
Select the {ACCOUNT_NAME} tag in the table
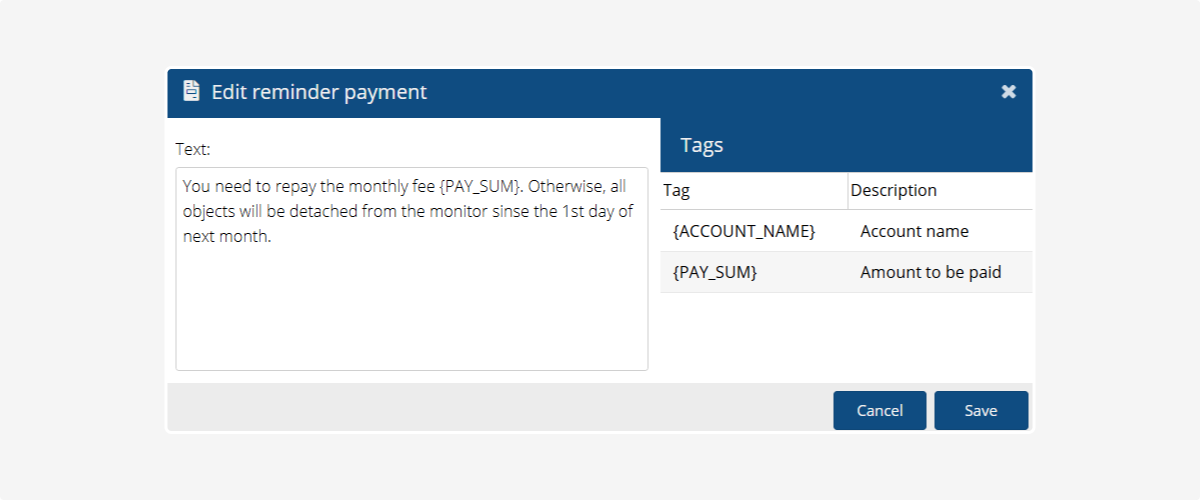point(744,231)
